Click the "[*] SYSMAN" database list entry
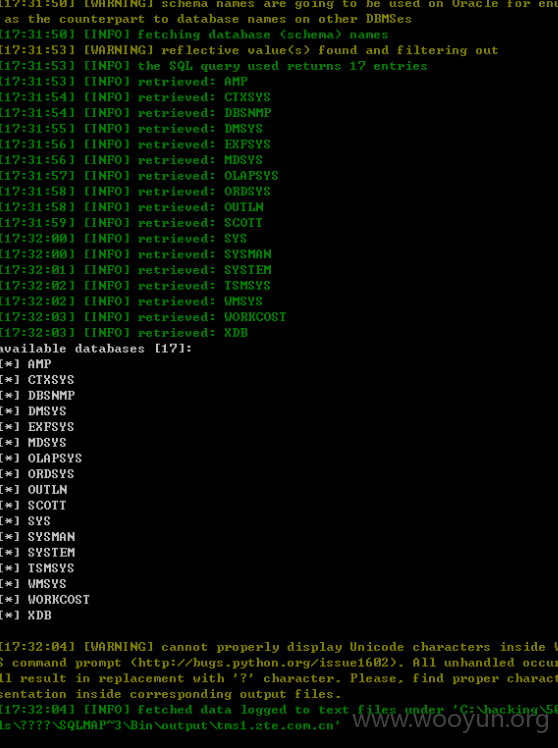 38,537
